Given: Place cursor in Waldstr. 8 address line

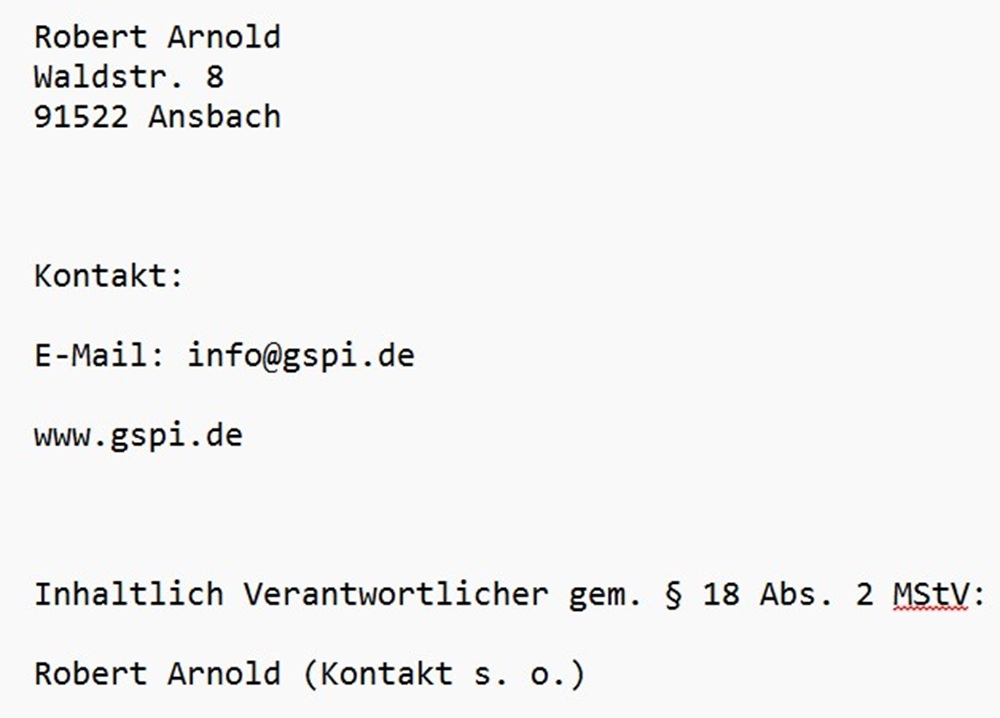Looking at the screenshot, I should coord(129,77).
